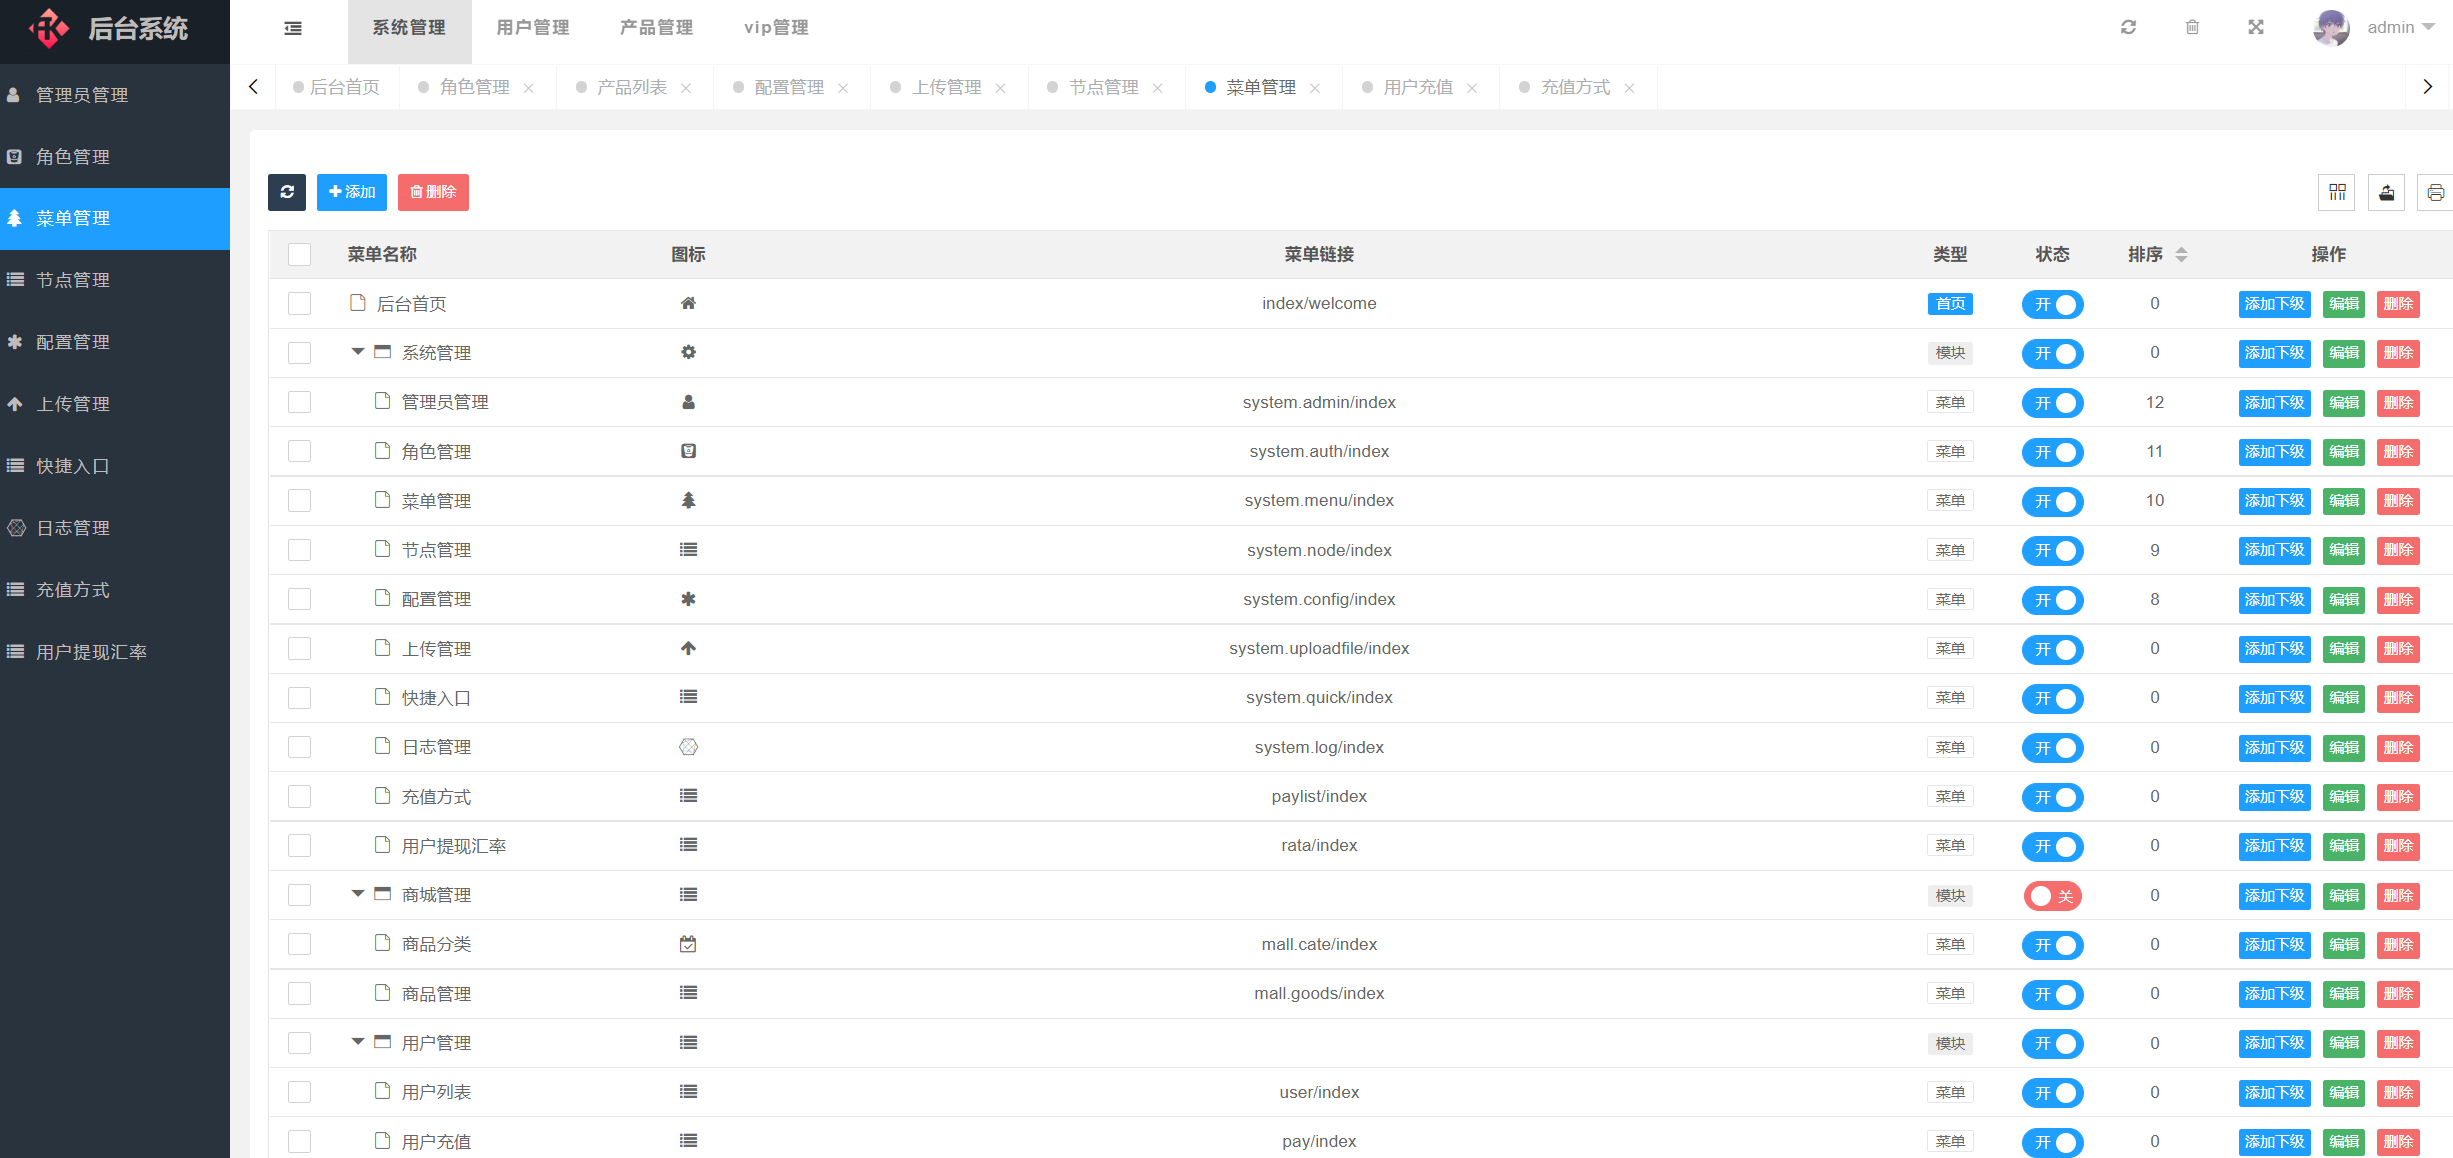Click the refresh icon in top header
2453x1158 pixels.
pos(2128,28)
